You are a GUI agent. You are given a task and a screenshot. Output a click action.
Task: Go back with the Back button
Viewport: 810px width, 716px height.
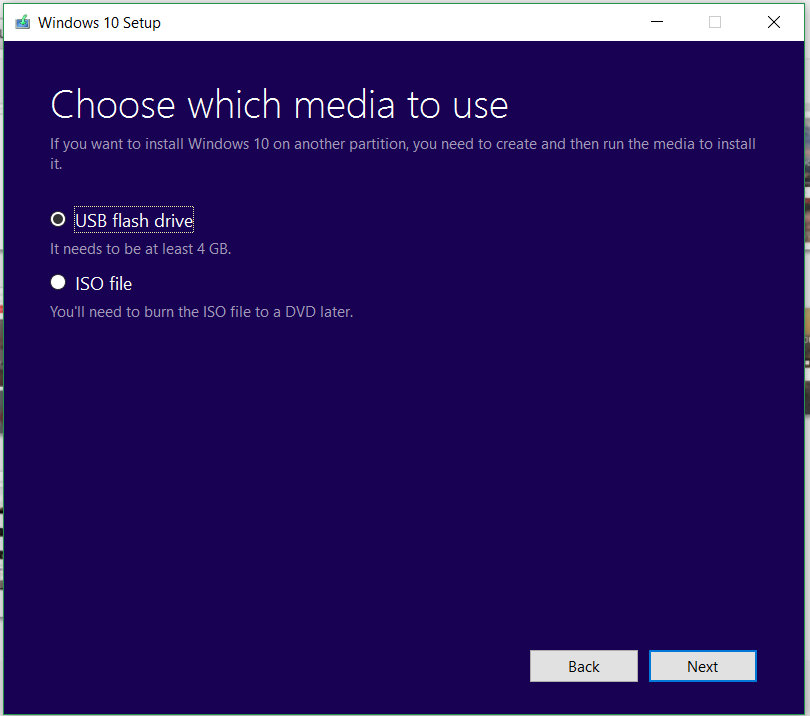pyautogui.click(x=584, y=666)
